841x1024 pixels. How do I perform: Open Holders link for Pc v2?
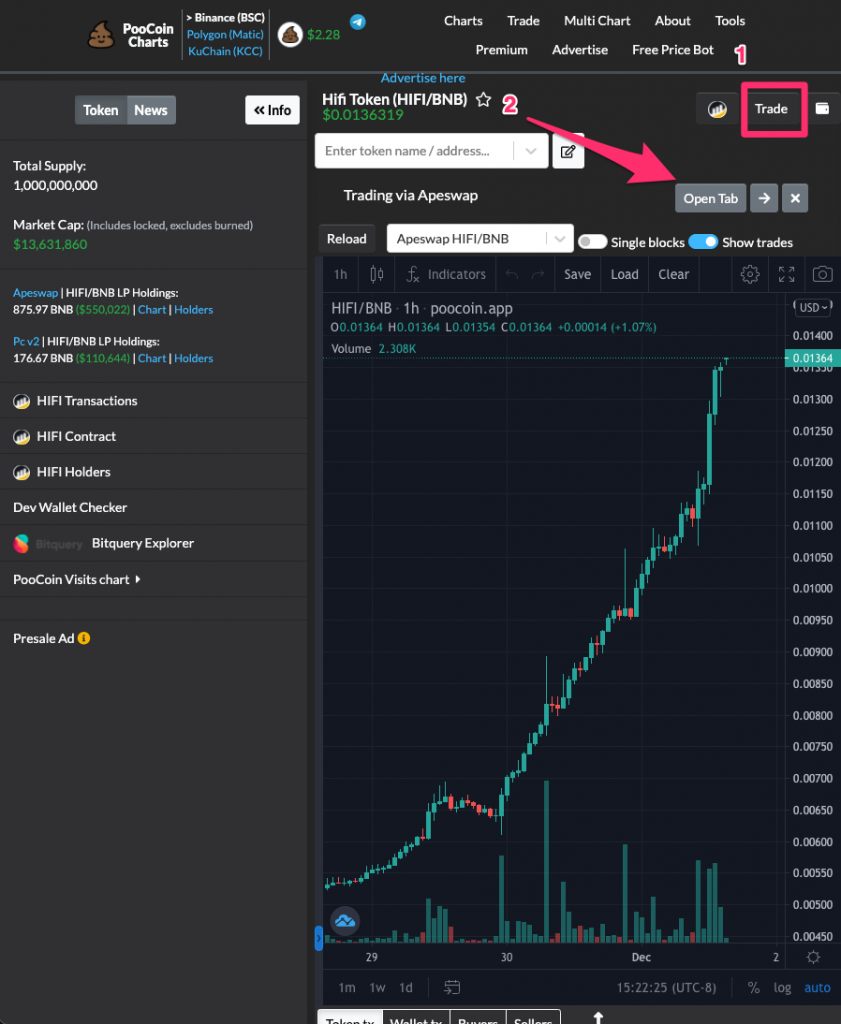pyautogui.click(x=193, y=358)
